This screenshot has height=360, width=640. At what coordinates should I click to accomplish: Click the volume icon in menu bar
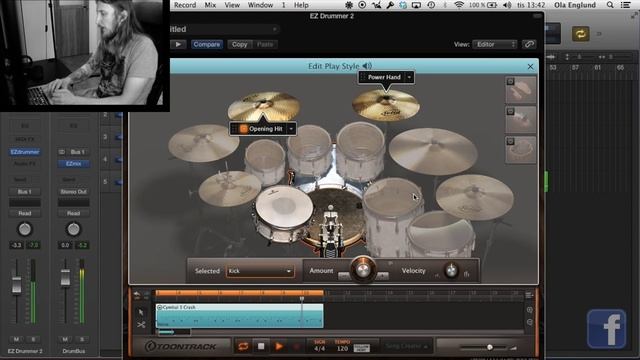[x=507, y=5]
